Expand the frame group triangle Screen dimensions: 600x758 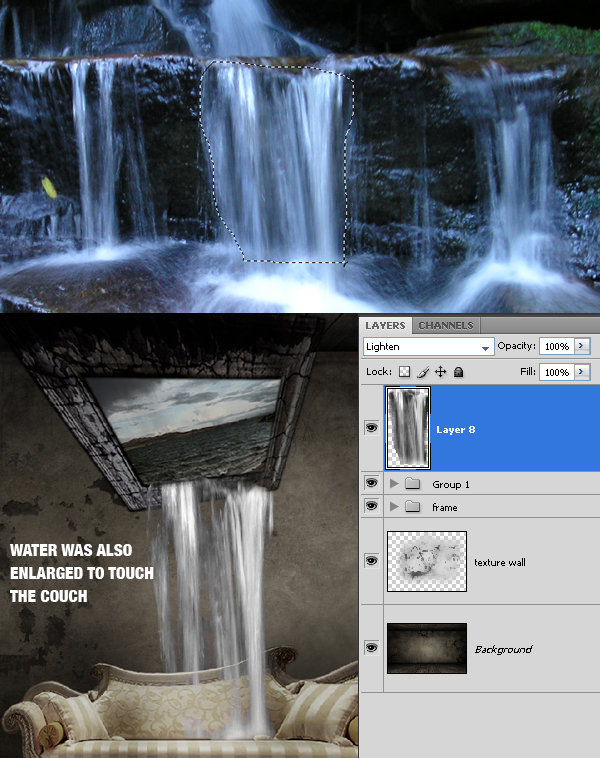(x=394, y=507)
